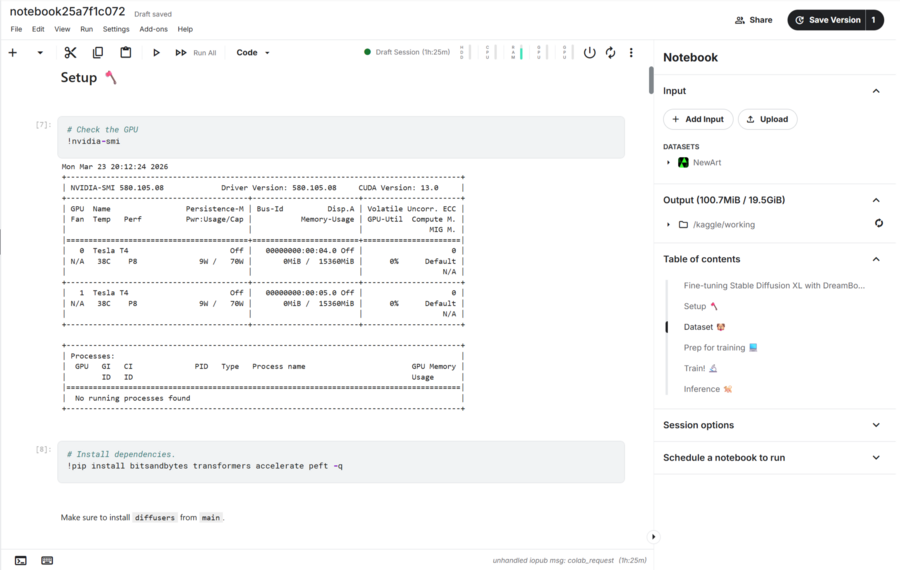Image resolution: width=900 pixels, height=570 pixels.
Task: Click the nvidia-smi code cell
Action: coord(341,137)
